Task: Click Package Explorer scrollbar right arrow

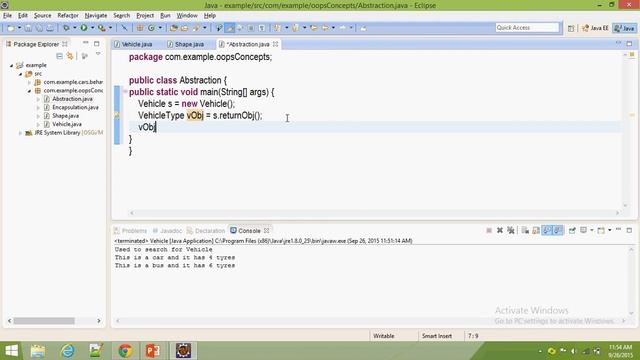Action: pyautogui.click(x=99, y=321)
